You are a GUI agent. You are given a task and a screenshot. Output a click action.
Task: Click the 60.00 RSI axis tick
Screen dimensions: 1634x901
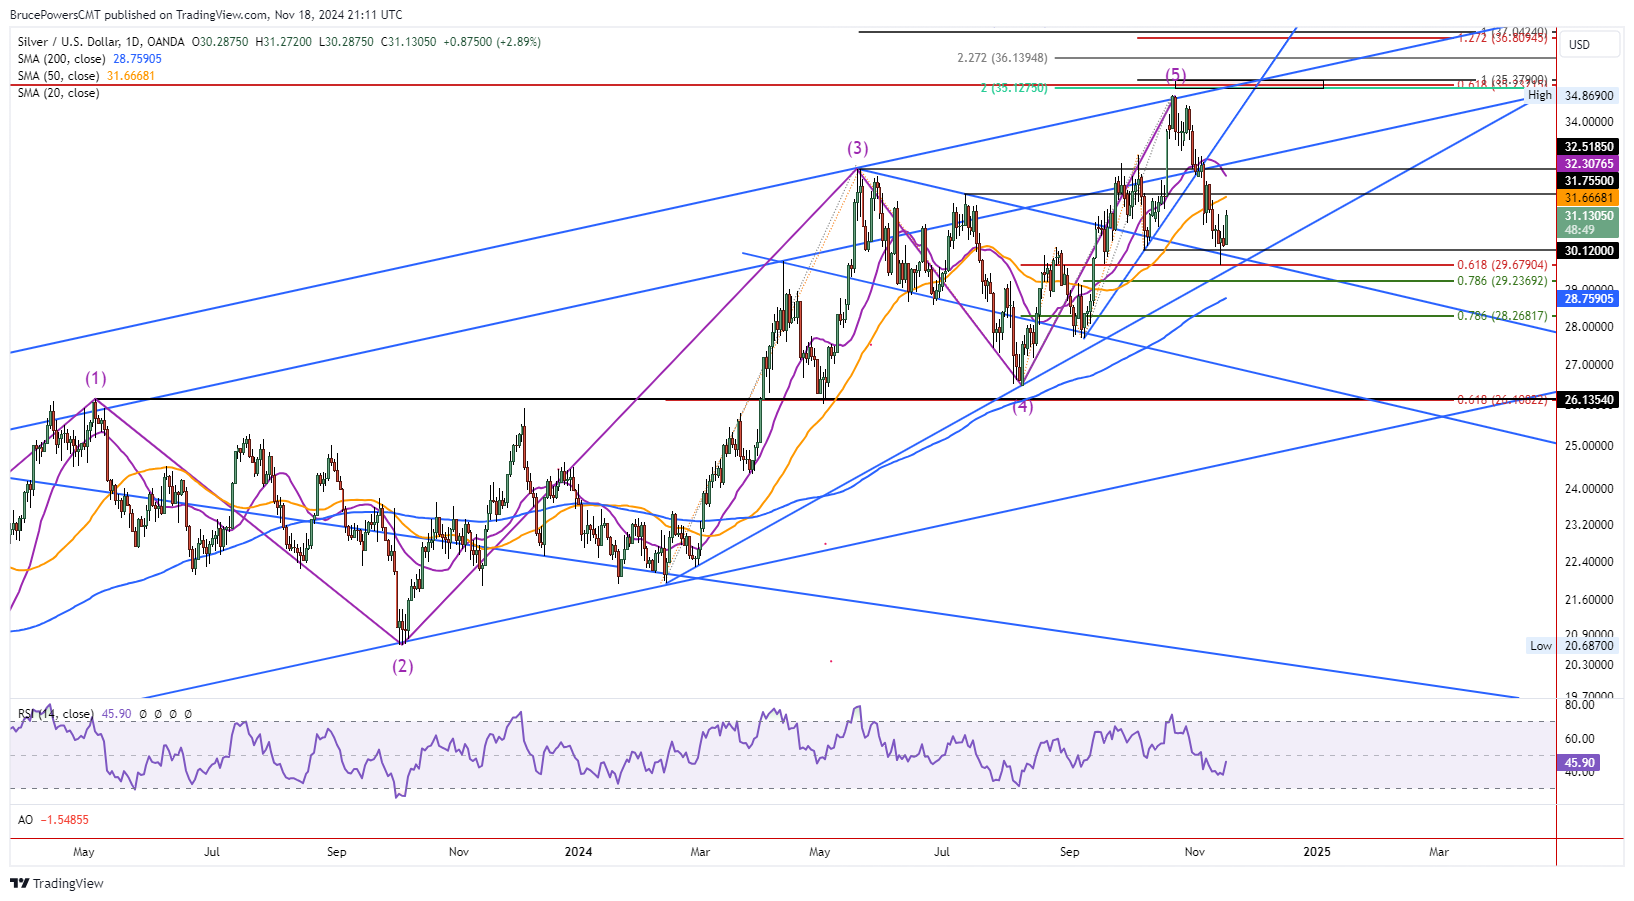point(1580,739)
